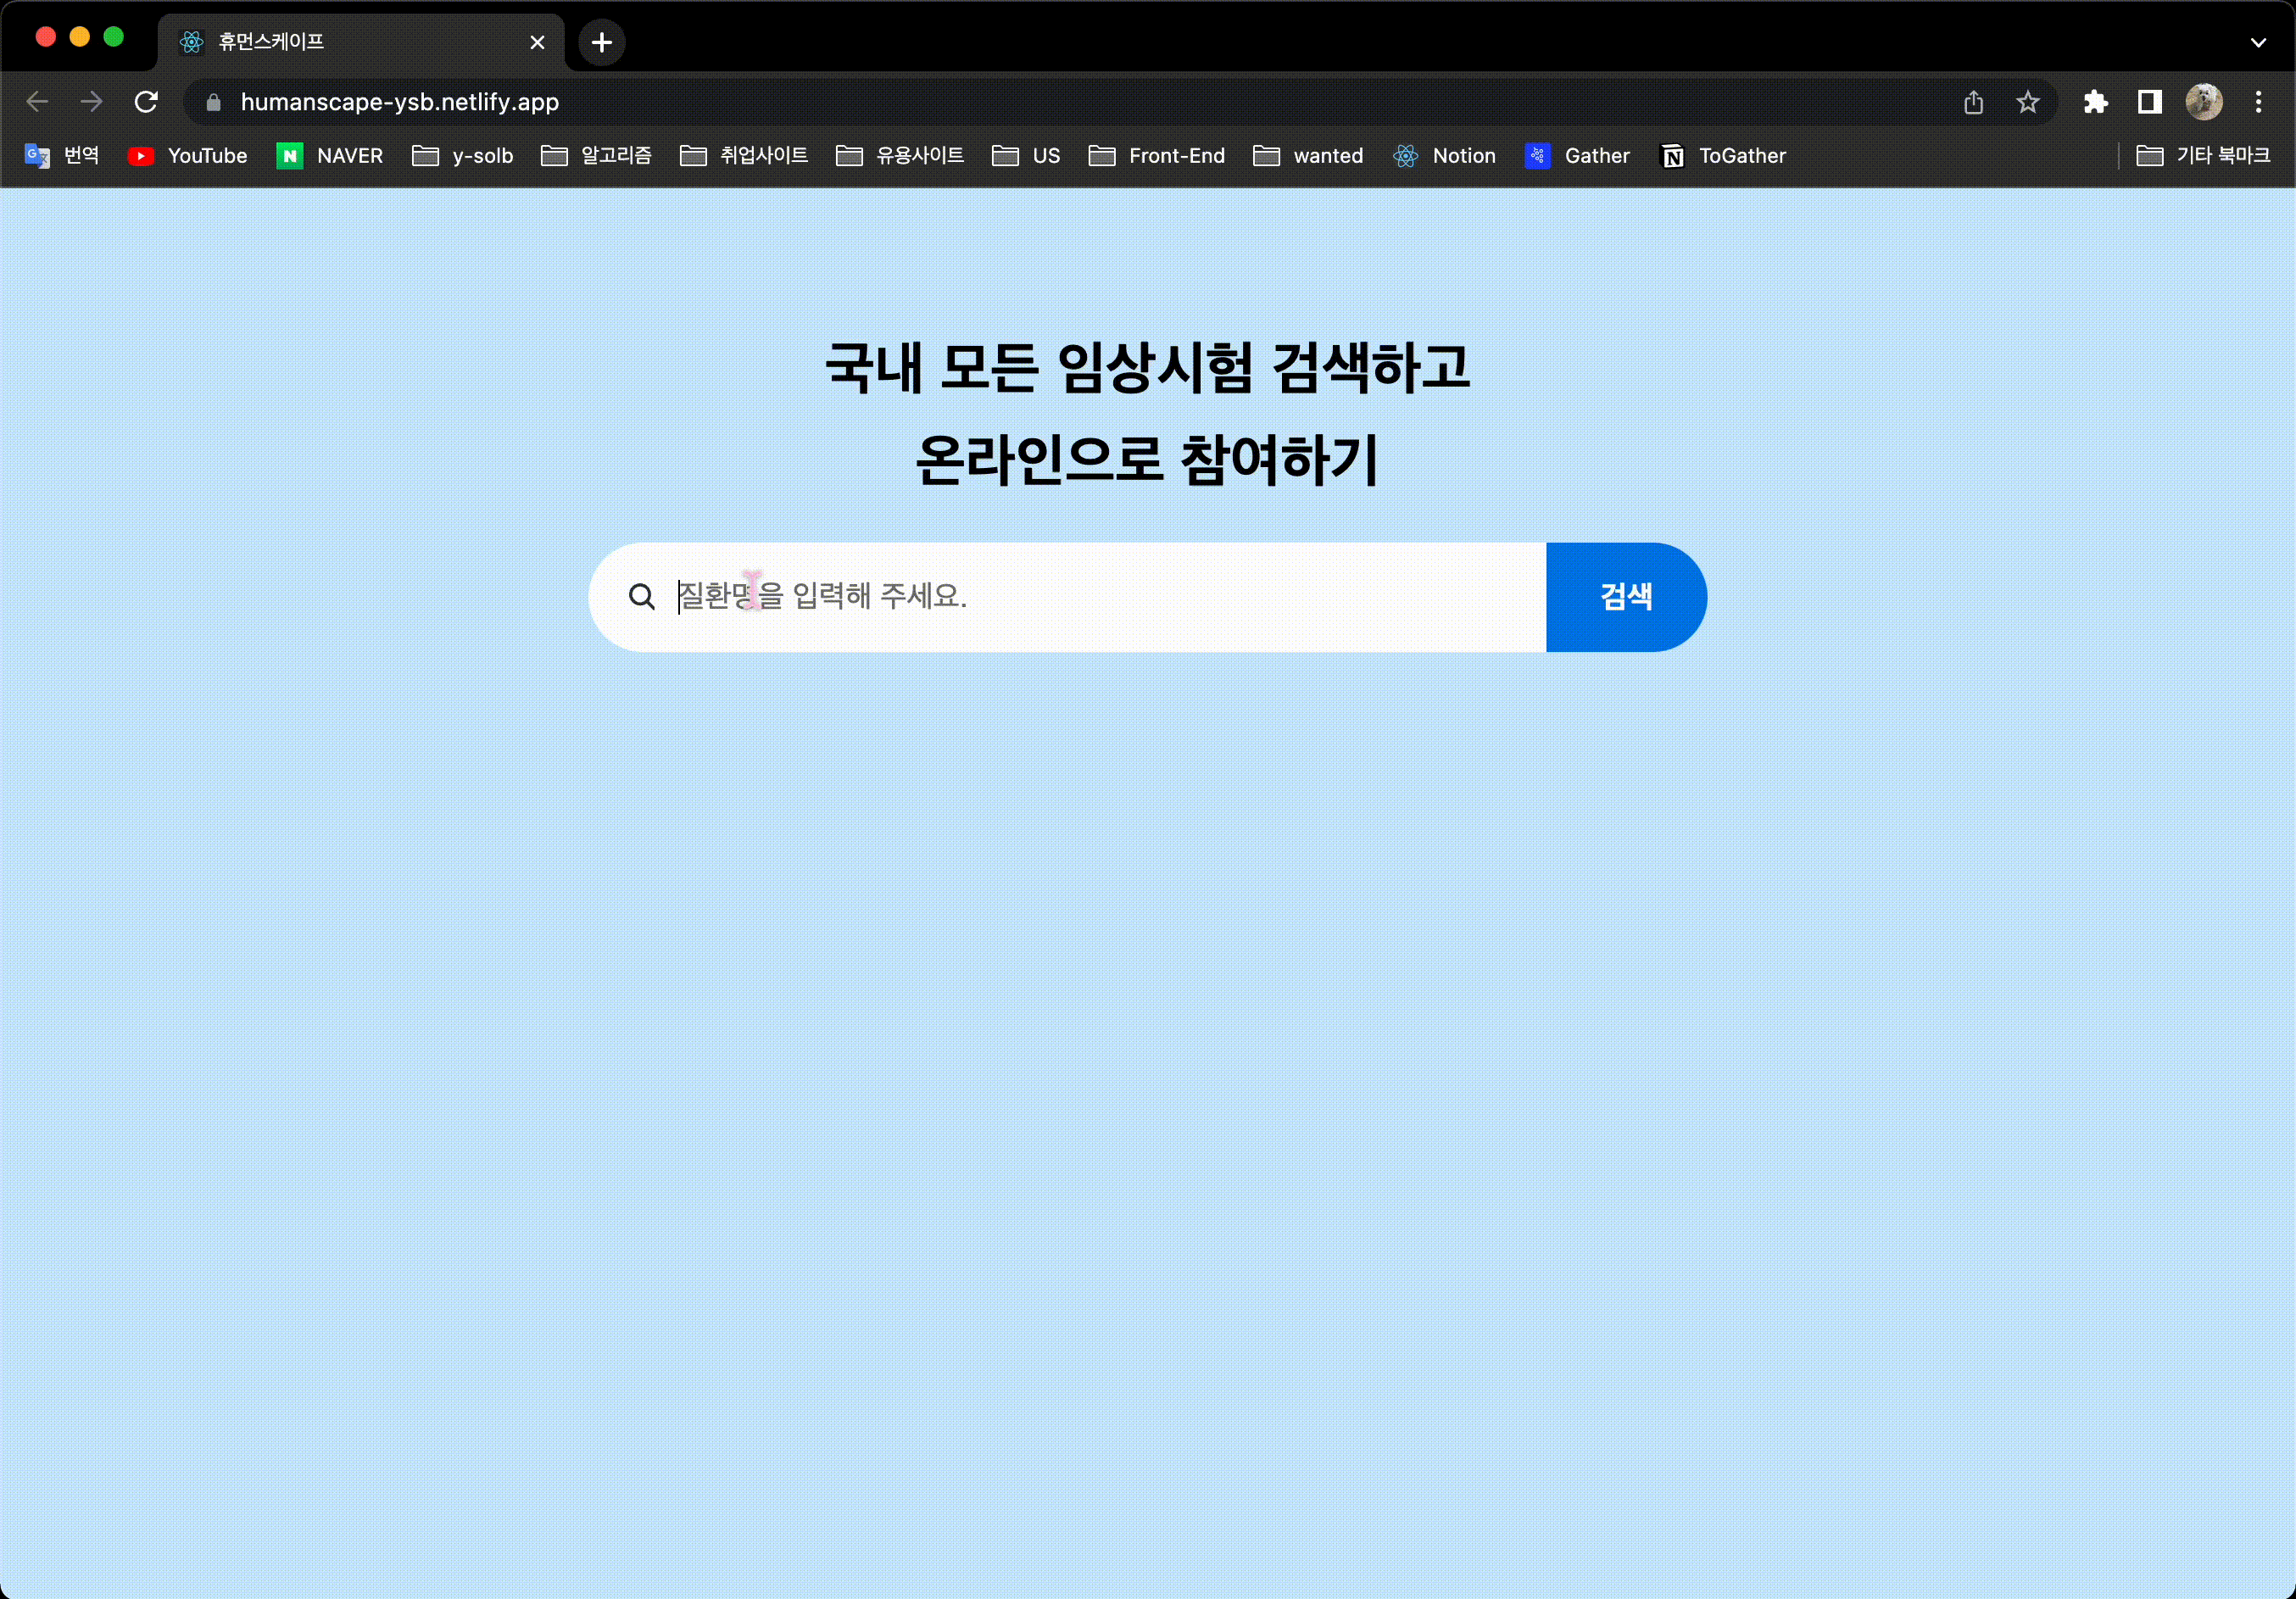Open the 번역 bookmark
Screen dimensions: 2296x1599
click(62, 156)
